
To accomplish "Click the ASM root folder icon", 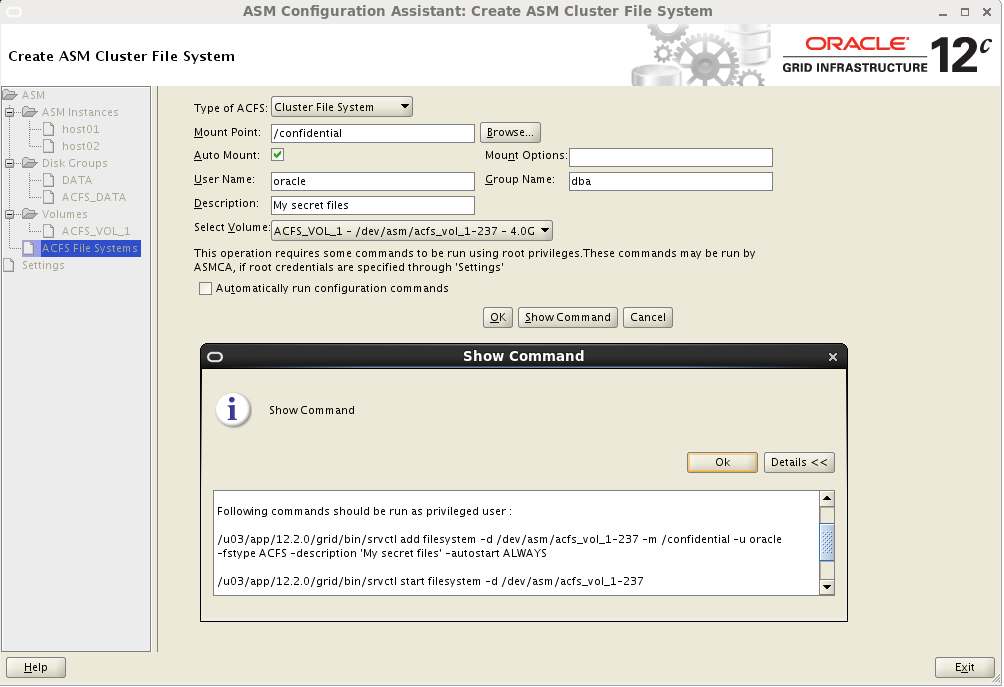I will click(x=10, y=95).
